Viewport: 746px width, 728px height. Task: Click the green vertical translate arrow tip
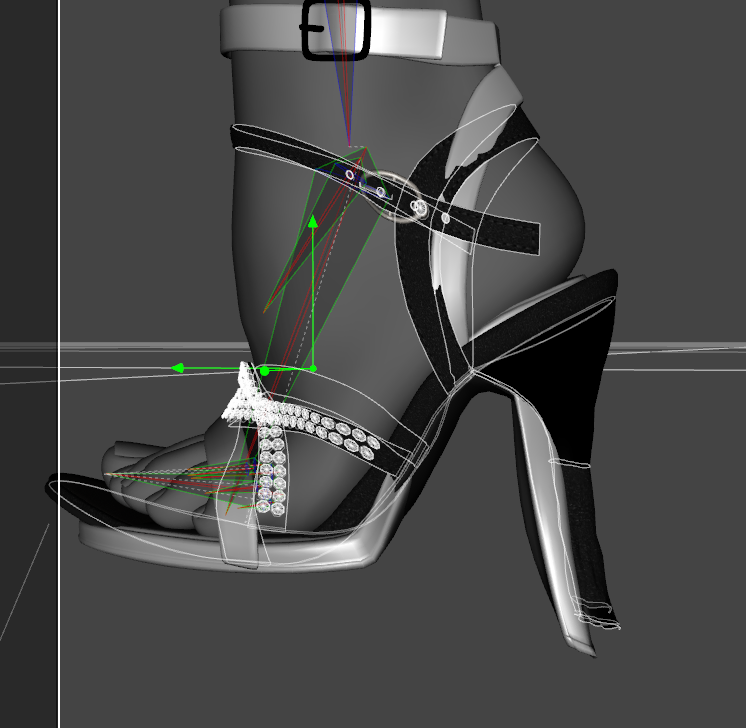click(313, 222)
